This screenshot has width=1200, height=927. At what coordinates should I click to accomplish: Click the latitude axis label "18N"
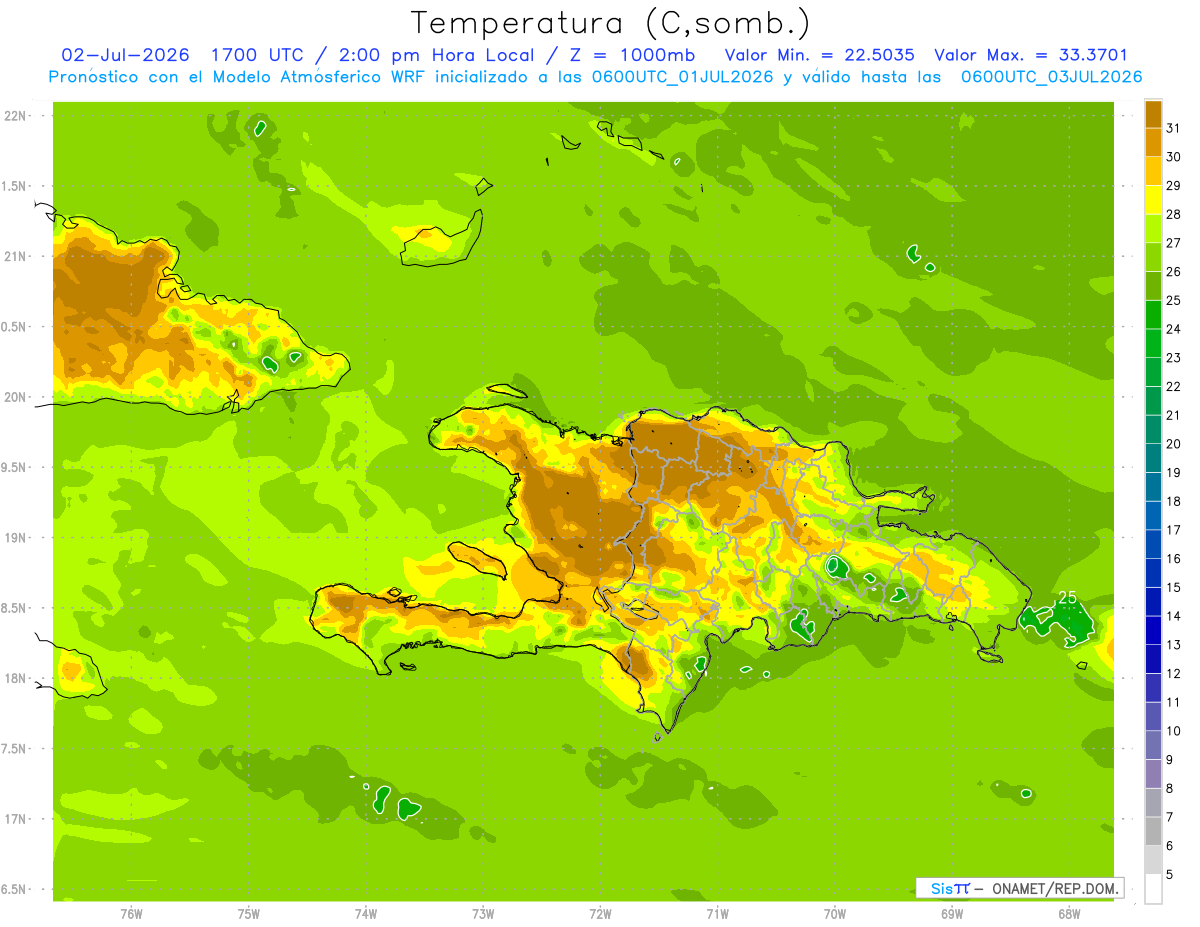pyautogui.click(x=16, y=678)
